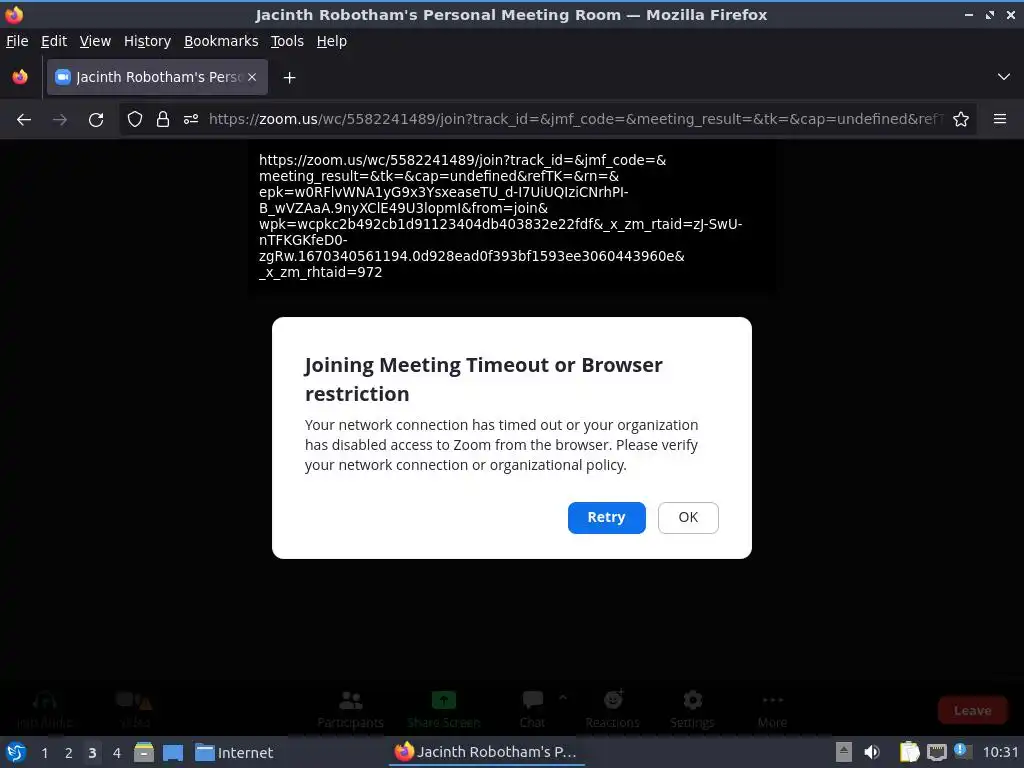The image size is (1024, 768).
Task: Open the Chat panel
Action: point(532,710)
